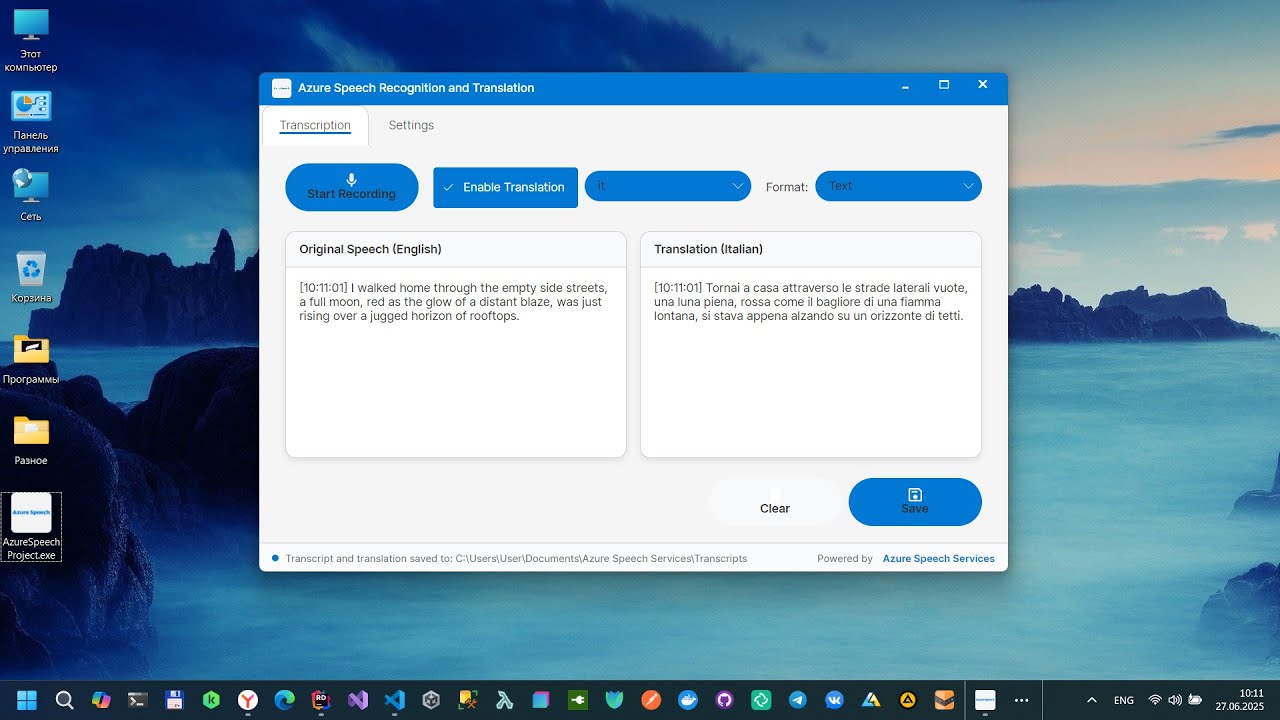Viewport: 1280px width, 720px height.
Task: Open the Azure Speech app taskbar button
Action: 985,700
